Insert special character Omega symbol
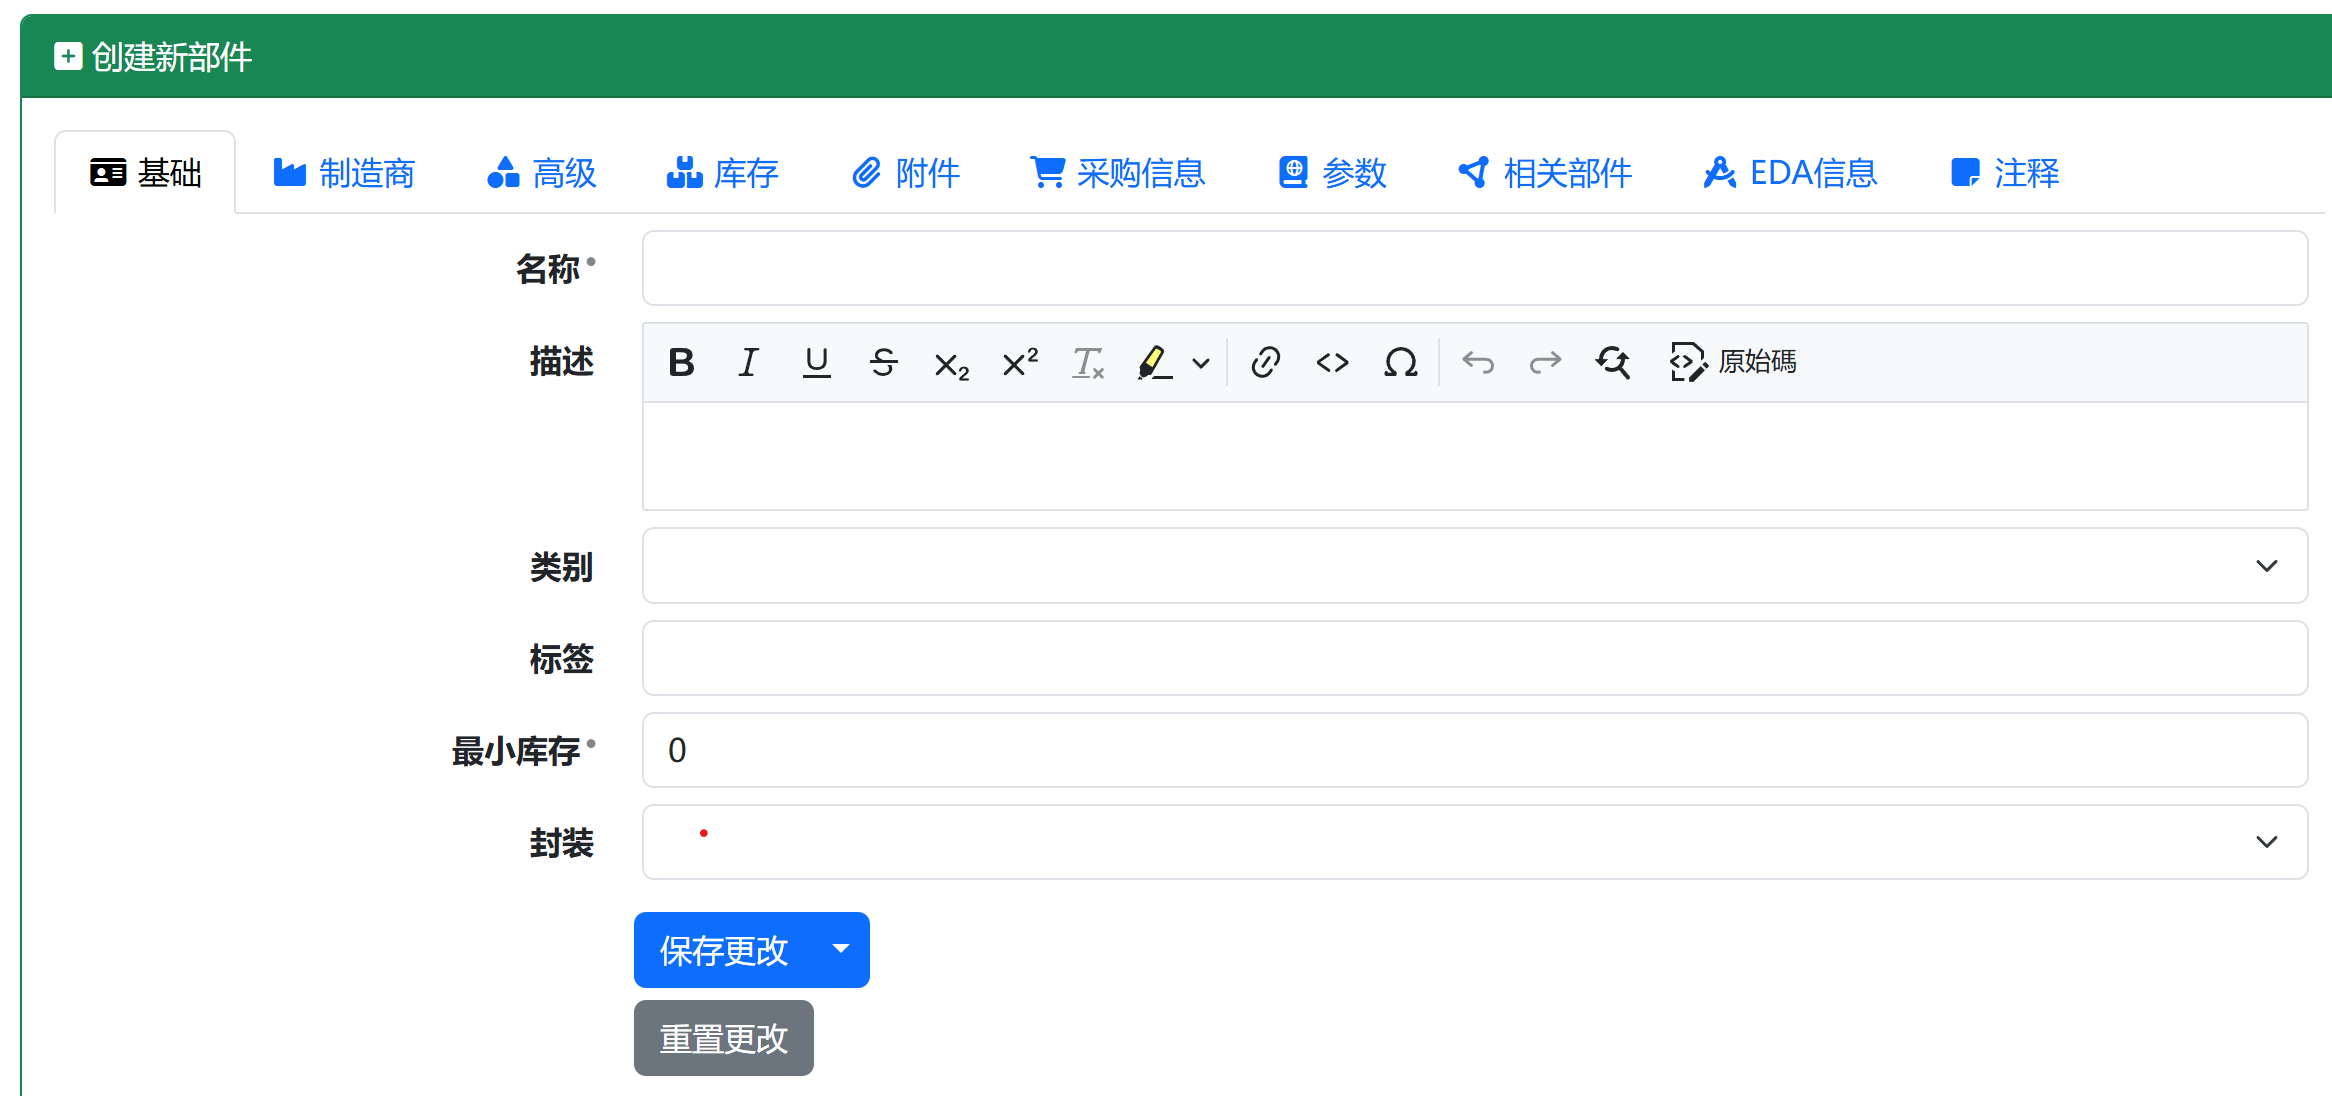 coord(1400,362)
